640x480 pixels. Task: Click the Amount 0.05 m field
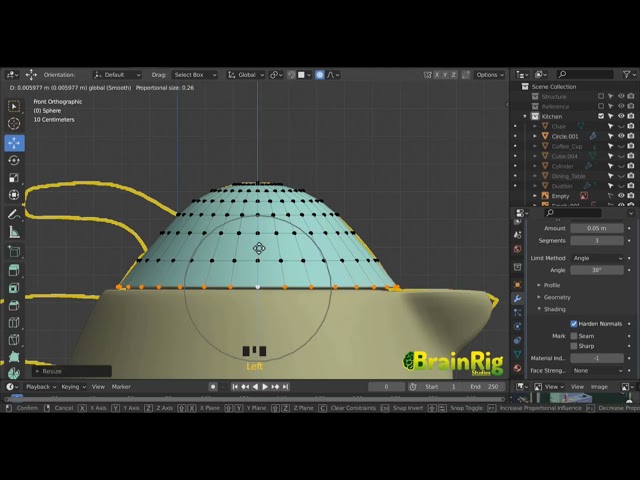click(597, 228)
